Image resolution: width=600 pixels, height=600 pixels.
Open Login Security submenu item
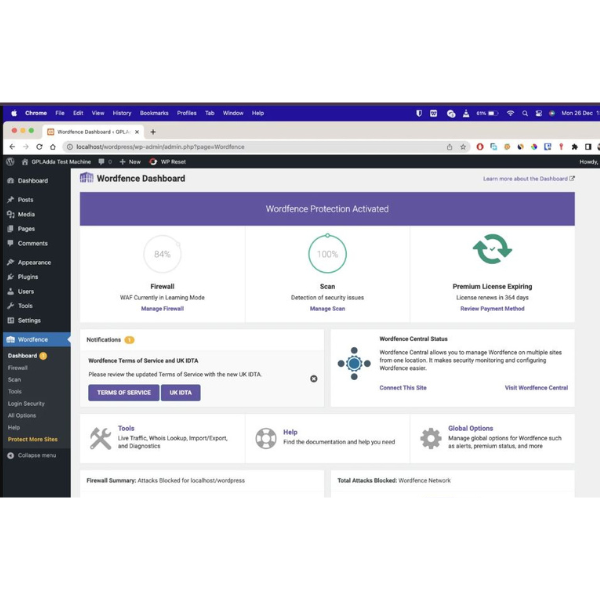[x=26, y=404]
